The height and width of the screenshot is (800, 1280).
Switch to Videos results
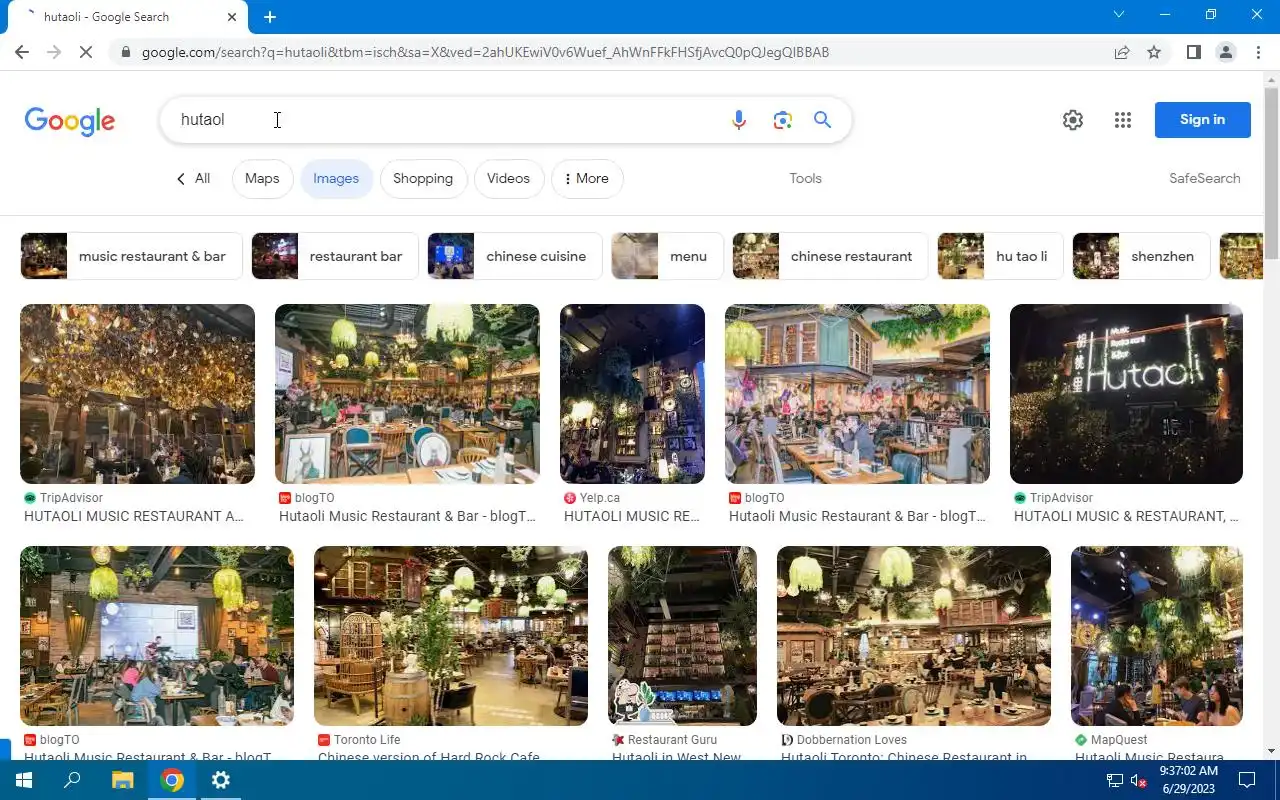pyautogui.click(x=508, y=179)
